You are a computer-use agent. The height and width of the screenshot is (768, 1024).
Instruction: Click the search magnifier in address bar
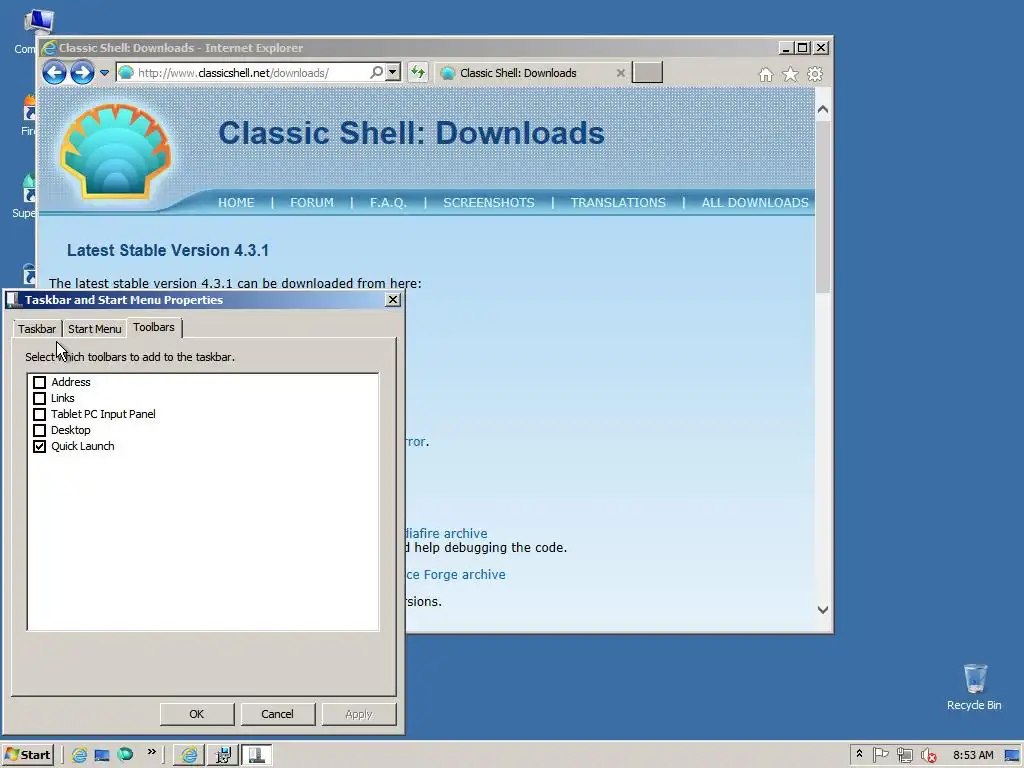pos(376,72)
